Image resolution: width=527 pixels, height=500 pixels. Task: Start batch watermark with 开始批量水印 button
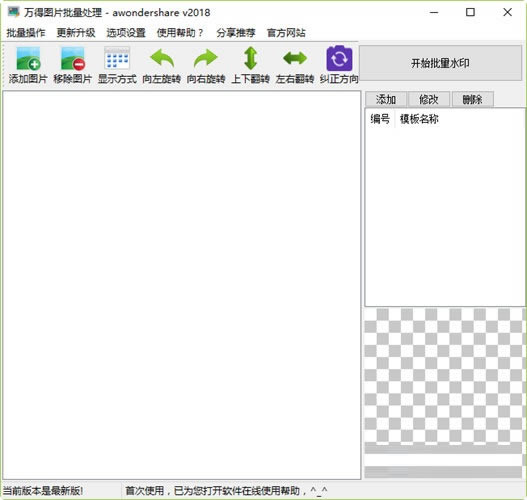coord(440,63)
